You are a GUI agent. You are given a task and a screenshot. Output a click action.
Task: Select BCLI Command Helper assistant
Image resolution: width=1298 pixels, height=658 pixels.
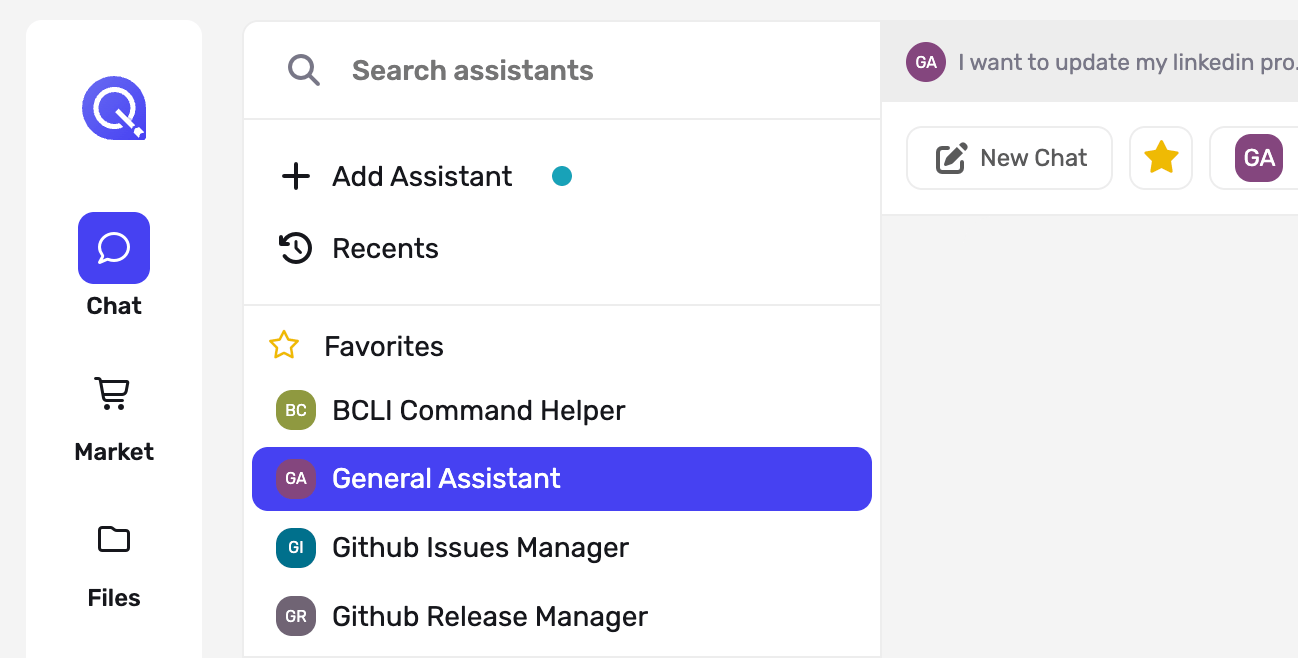[x=562, y=411]
